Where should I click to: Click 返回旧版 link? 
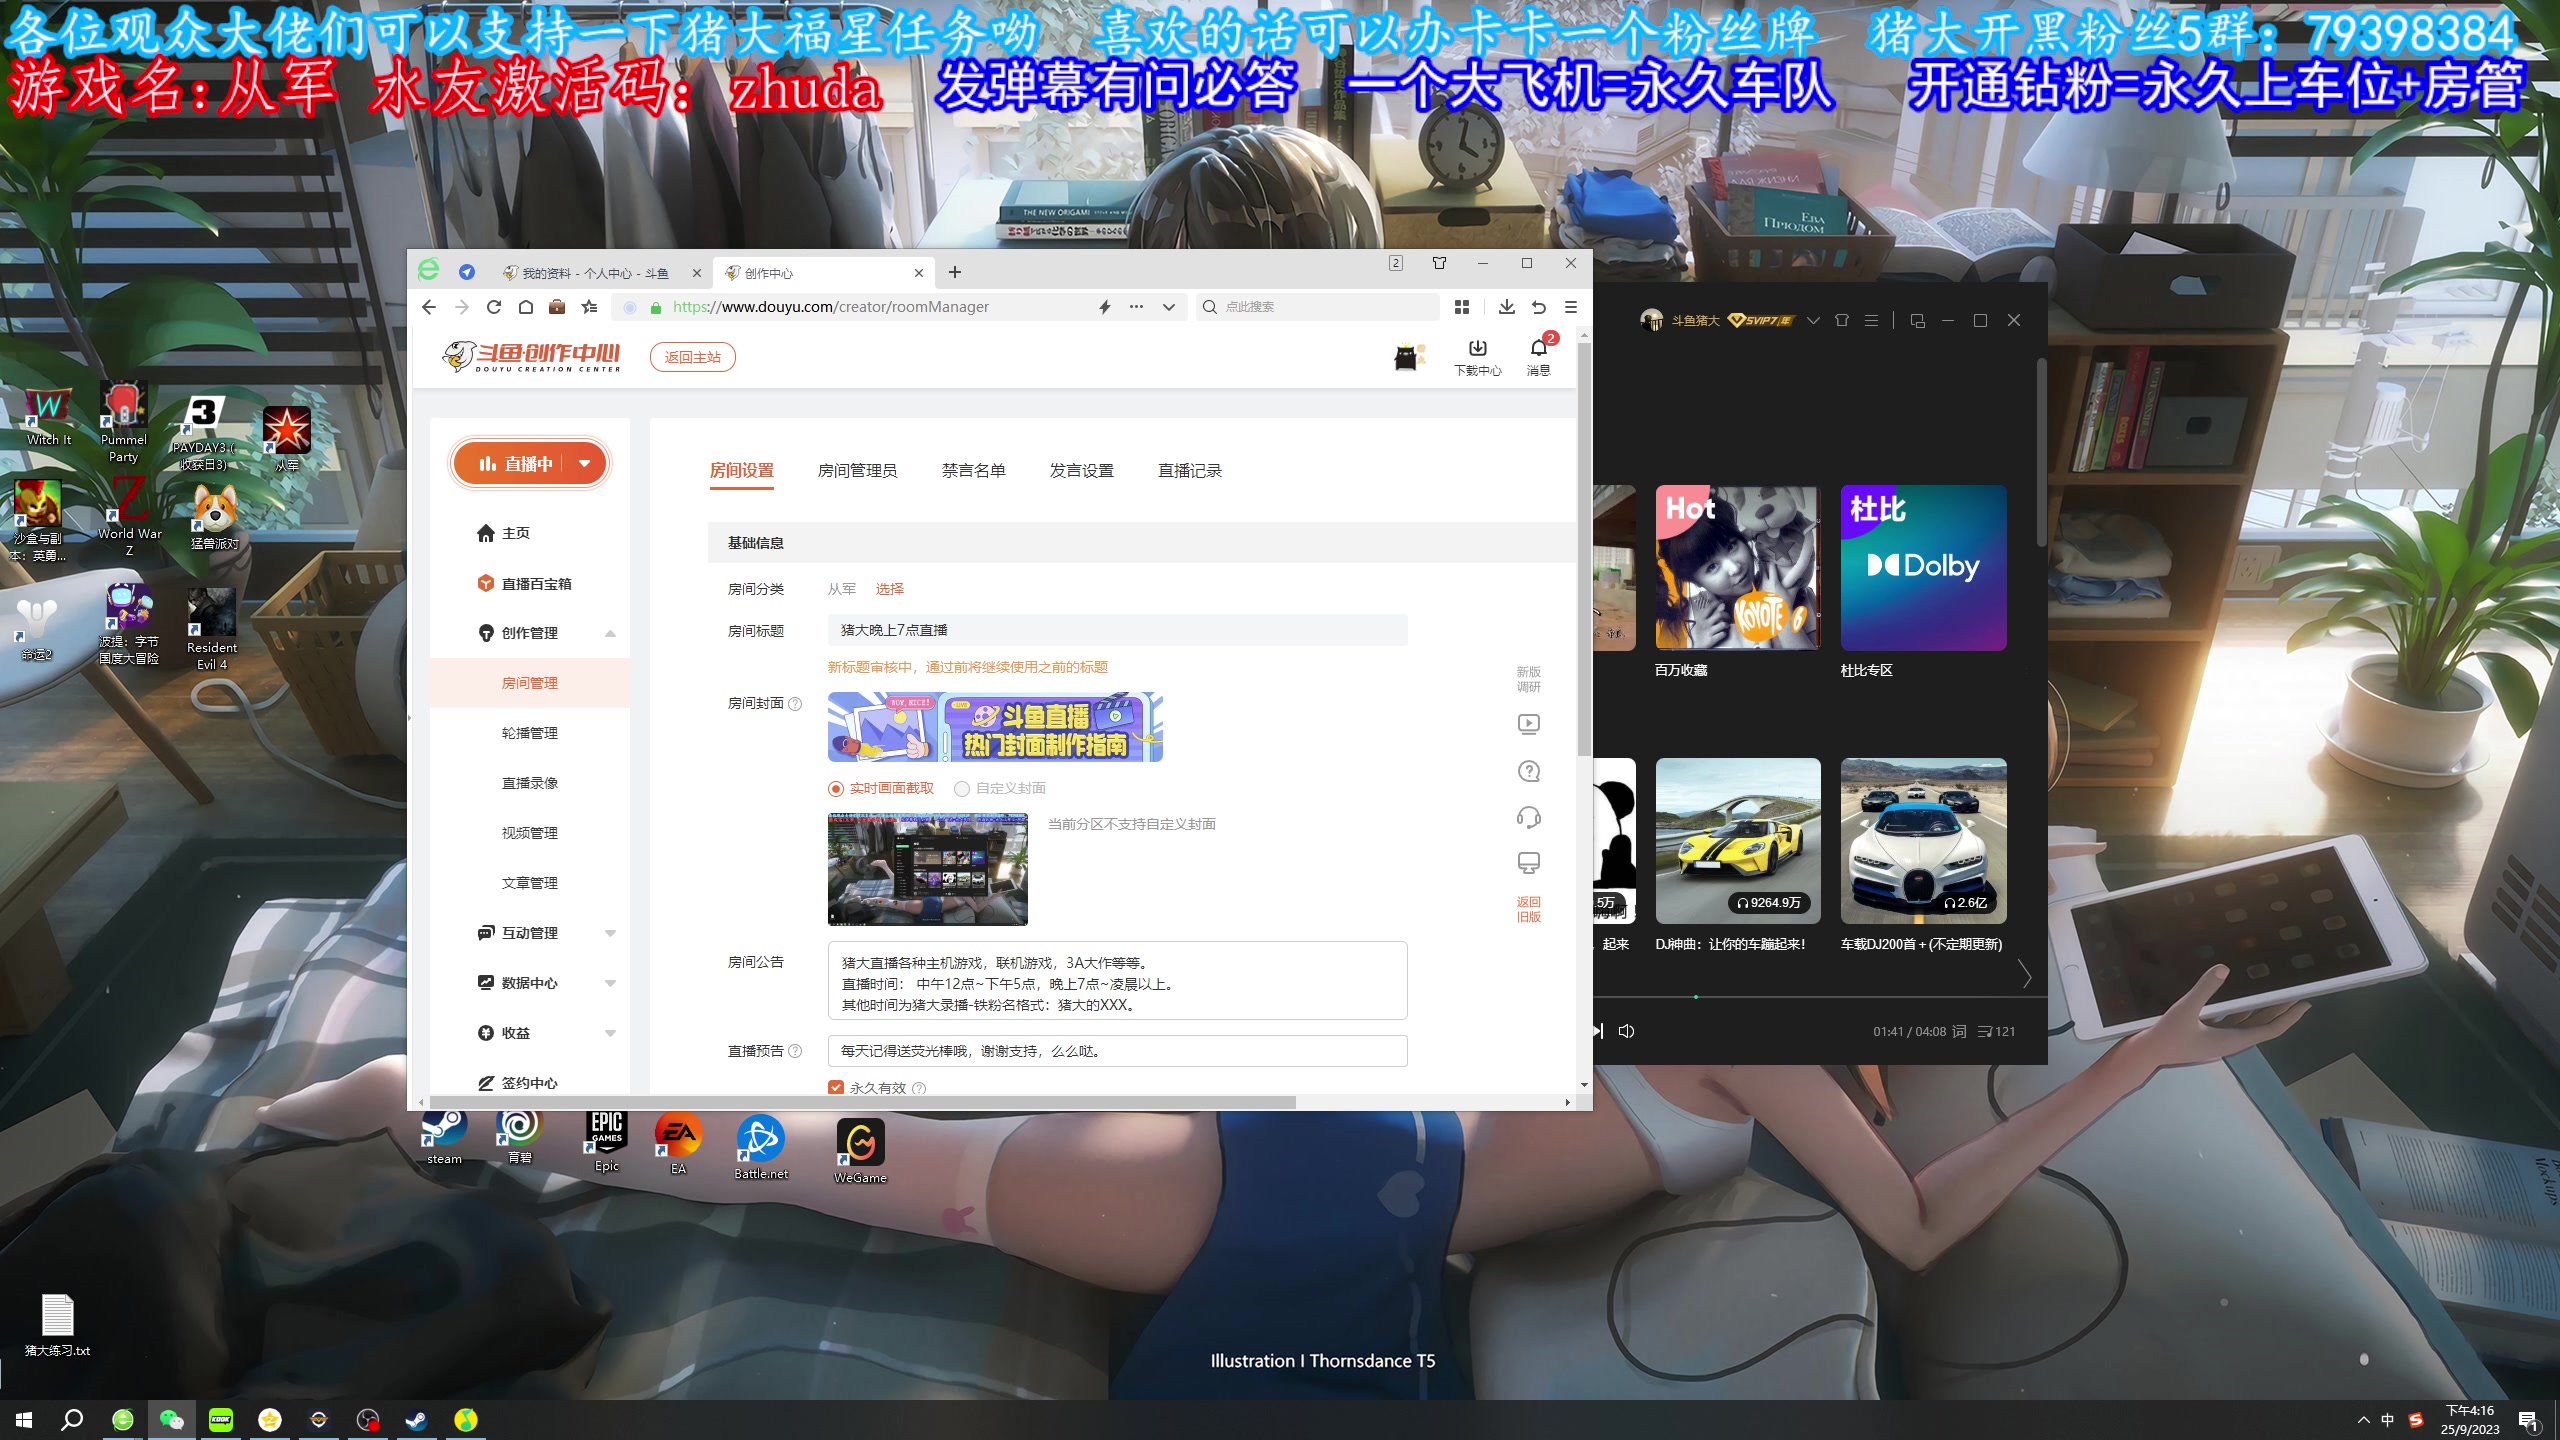1528,909
